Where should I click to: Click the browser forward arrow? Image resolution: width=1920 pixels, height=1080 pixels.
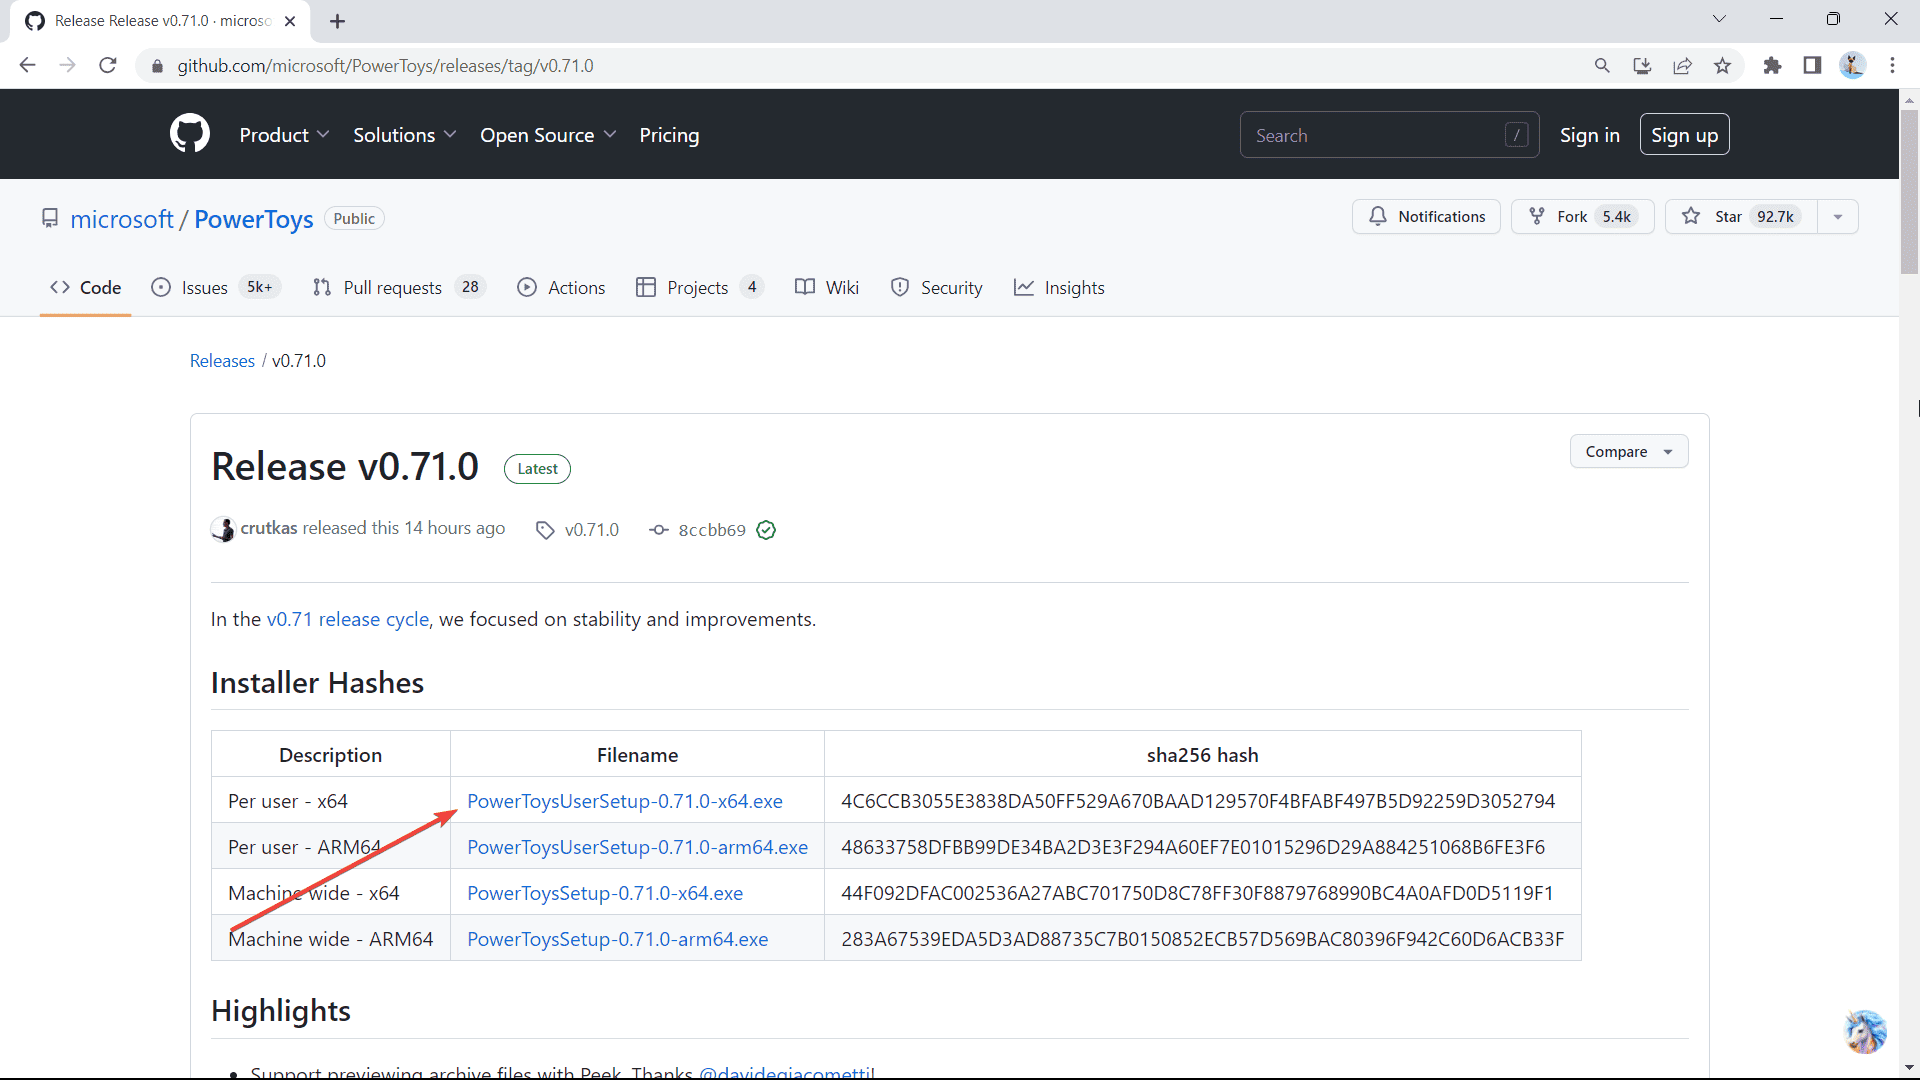[x=67, y=65]
